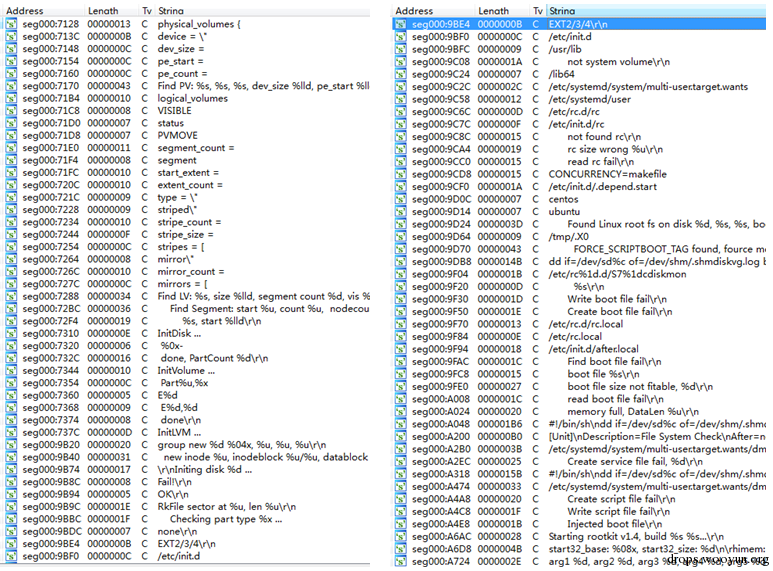Click icon beside seg000:9D64 /tmp/.X0
Image resolution: width=773 pixels, height=571 pixels.
tap(401, 237)
